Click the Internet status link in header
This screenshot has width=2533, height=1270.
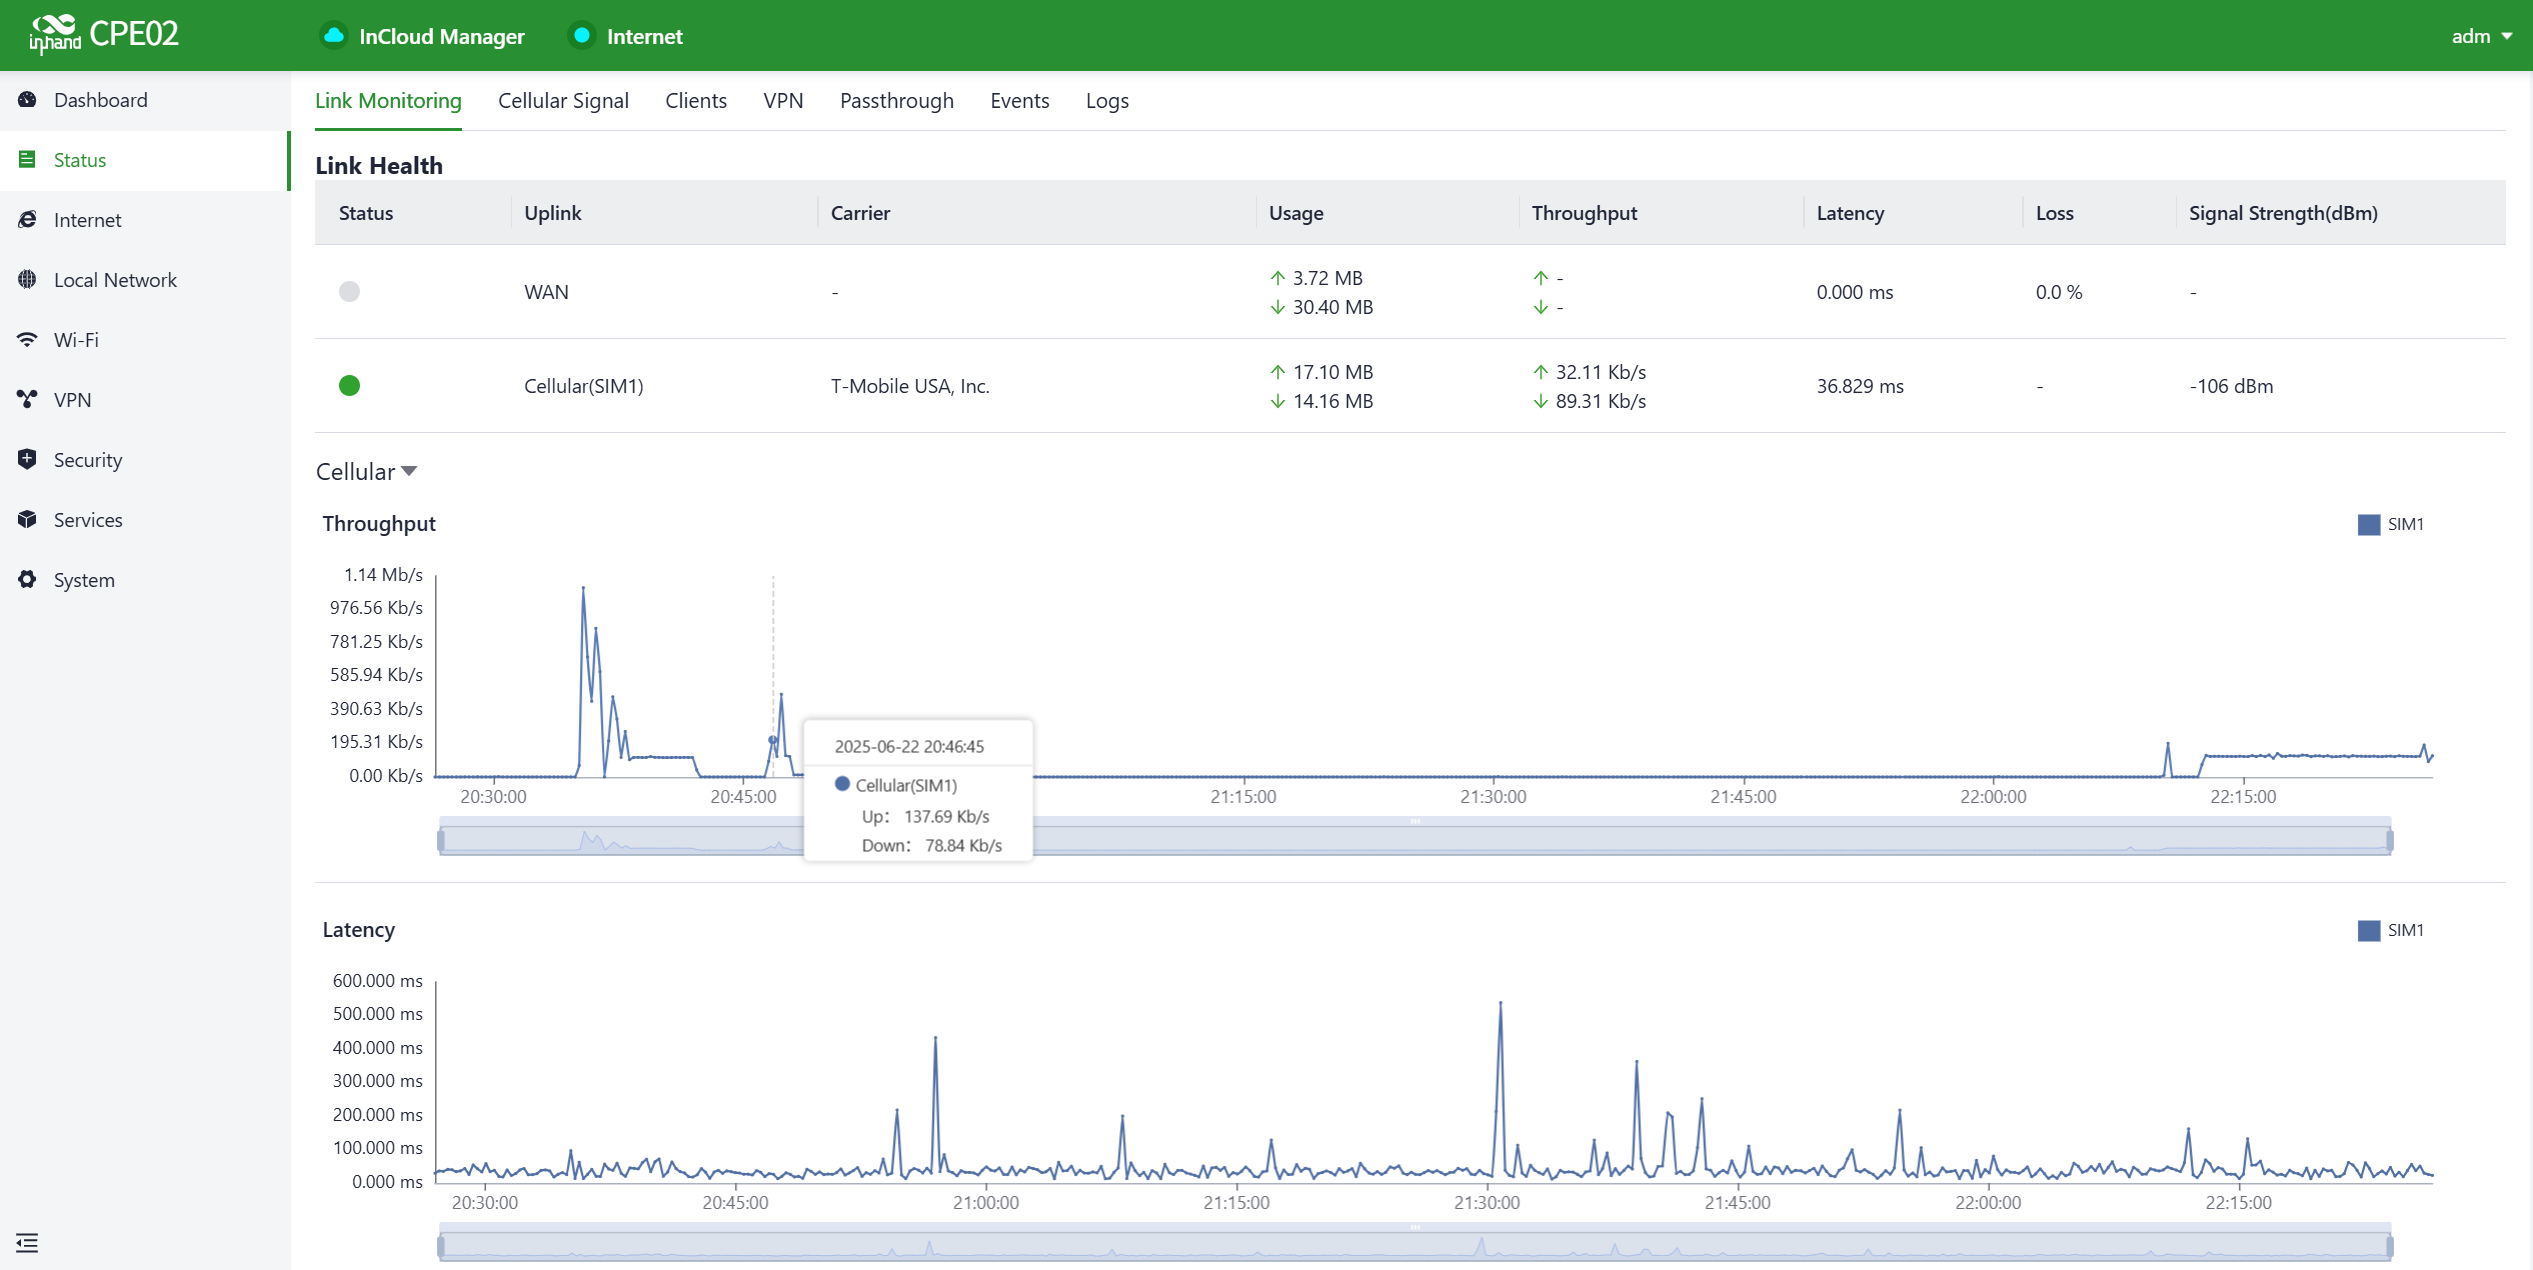point(644,36)
